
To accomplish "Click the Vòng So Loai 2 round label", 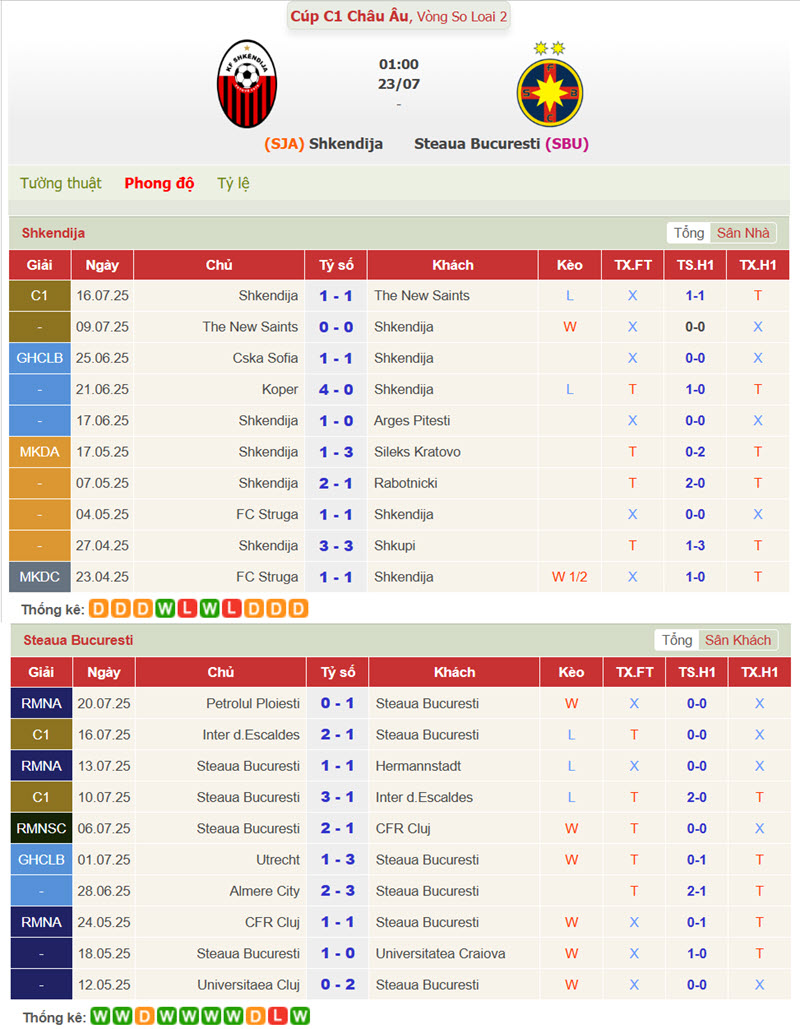I will (x=462, y=16).
